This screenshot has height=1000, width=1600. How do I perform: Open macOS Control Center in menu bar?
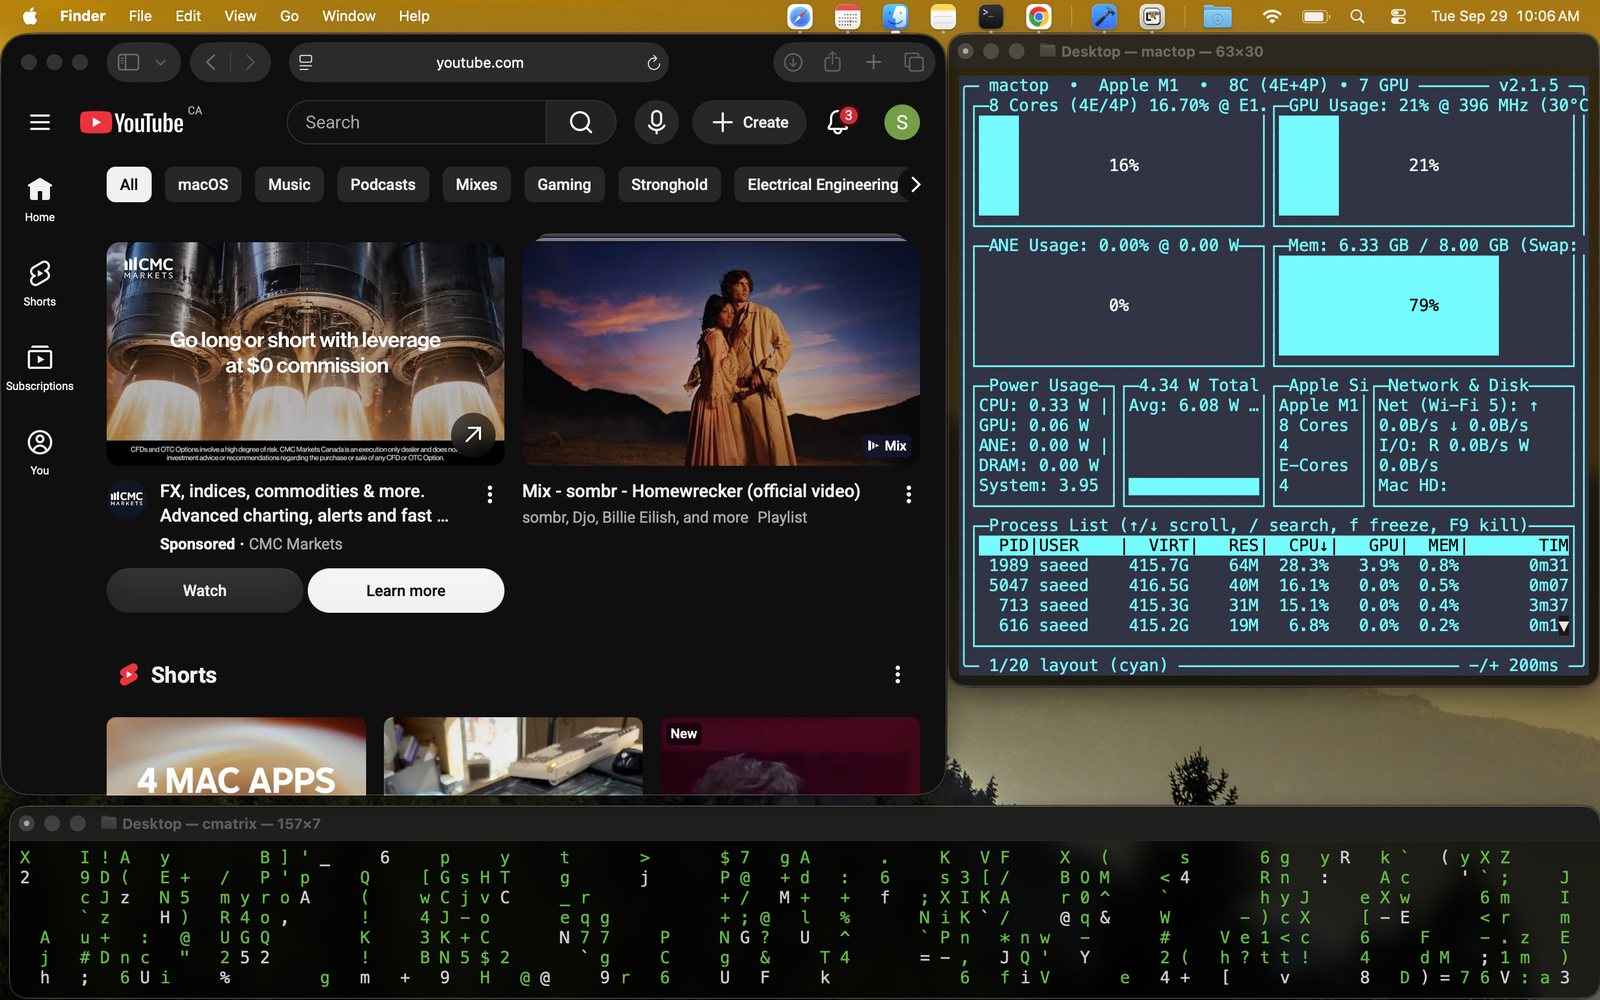coord(1398,16)
